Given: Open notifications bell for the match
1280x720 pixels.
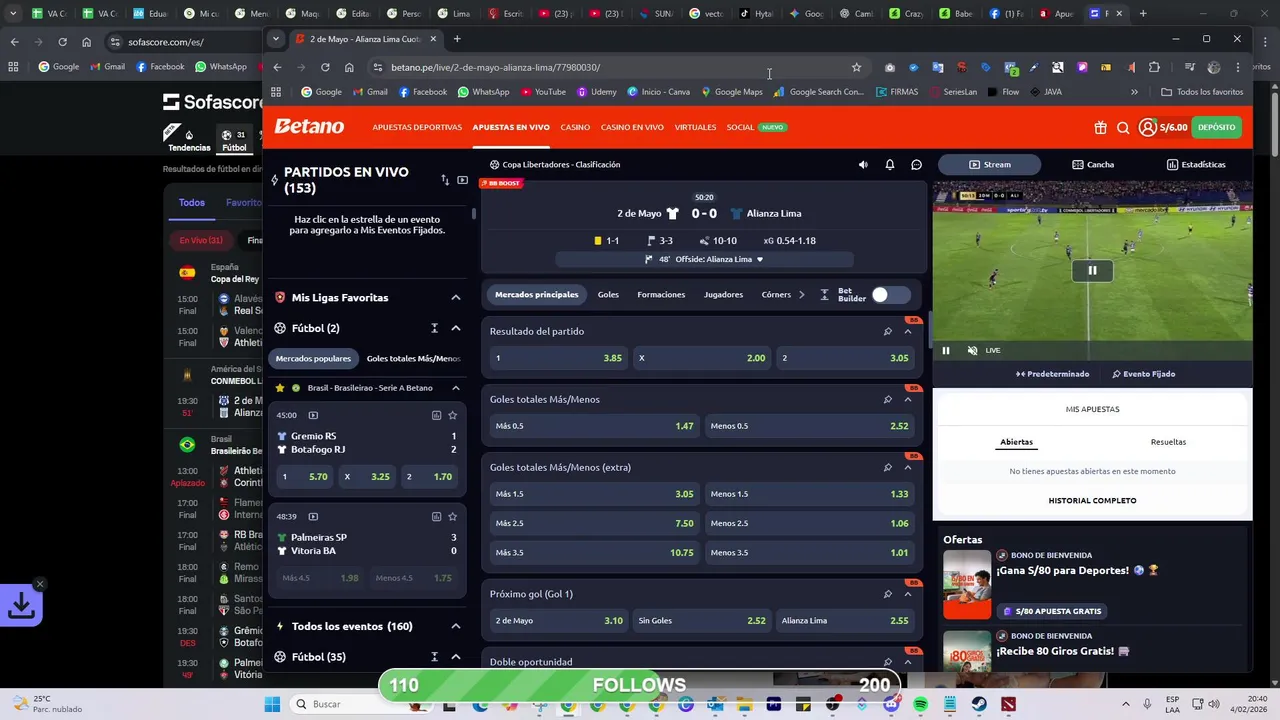Looking at the screenshot, I should [889, 164].
